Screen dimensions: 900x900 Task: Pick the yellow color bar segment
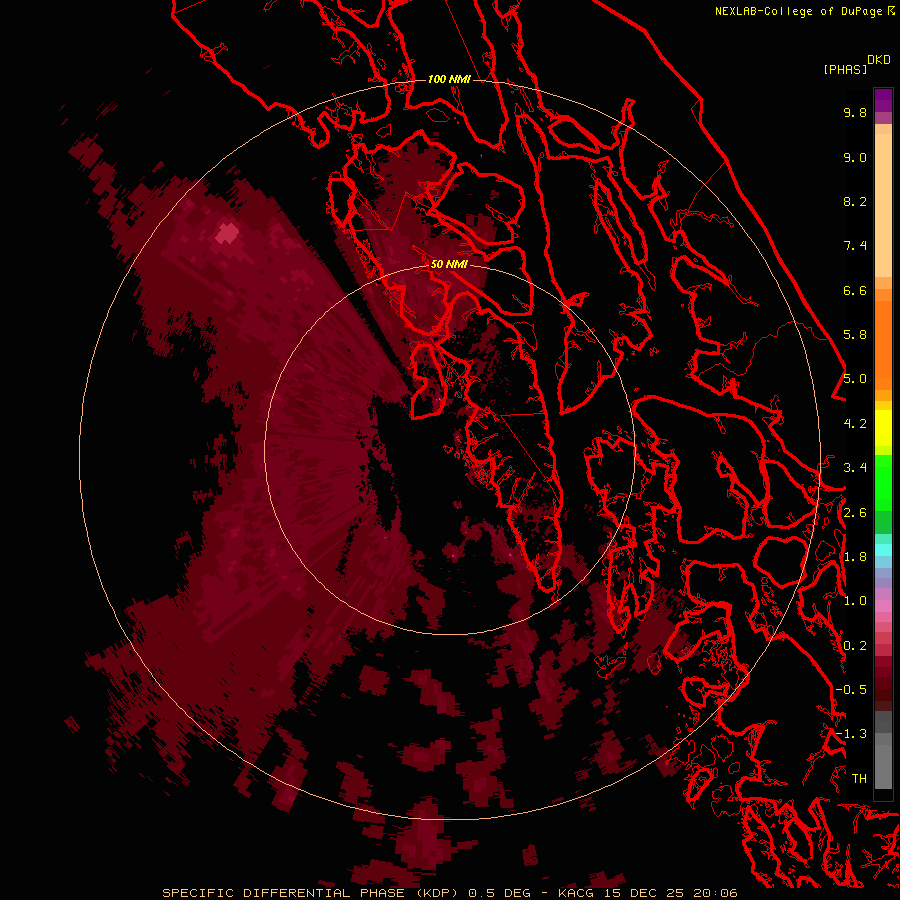pyautogui.click(x=883, y=428)
